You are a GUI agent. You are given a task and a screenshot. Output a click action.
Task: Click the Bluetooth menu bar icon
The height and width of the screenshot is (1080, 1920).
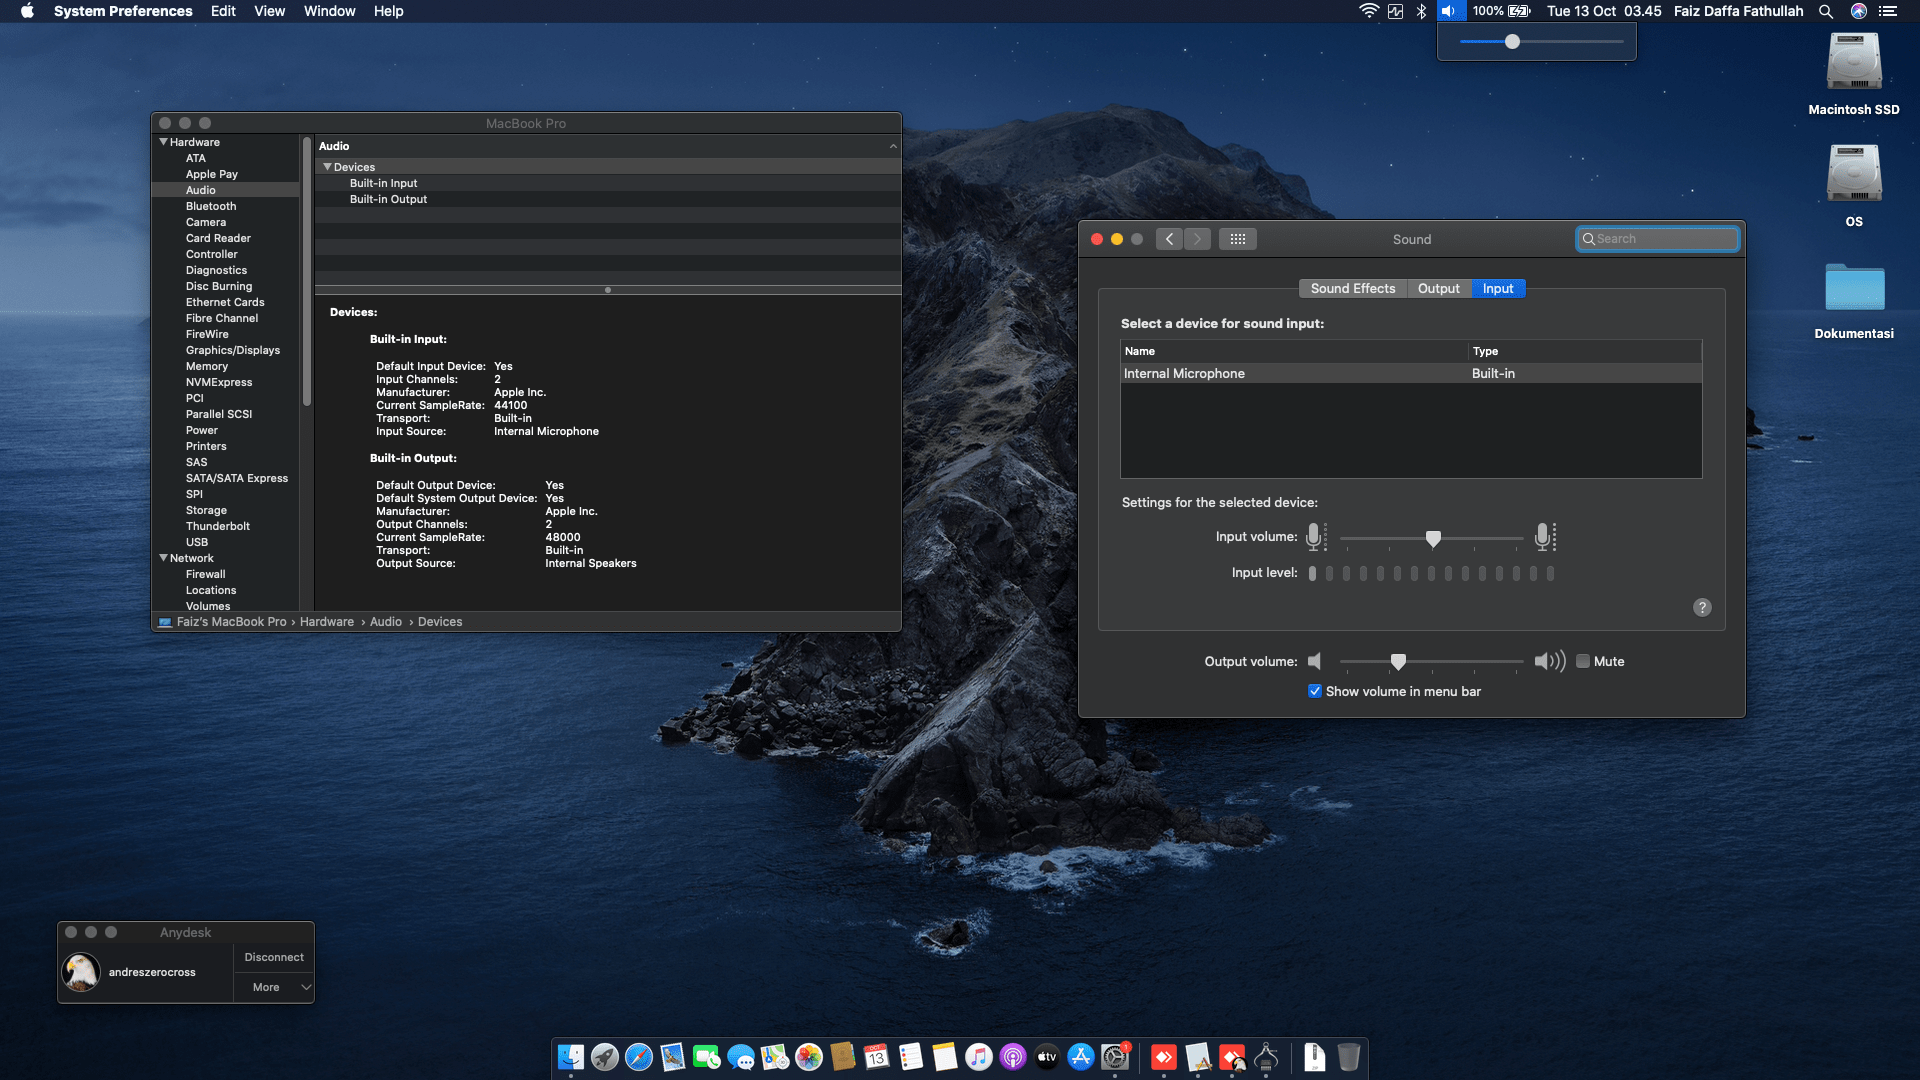[x=1421, y=11]
